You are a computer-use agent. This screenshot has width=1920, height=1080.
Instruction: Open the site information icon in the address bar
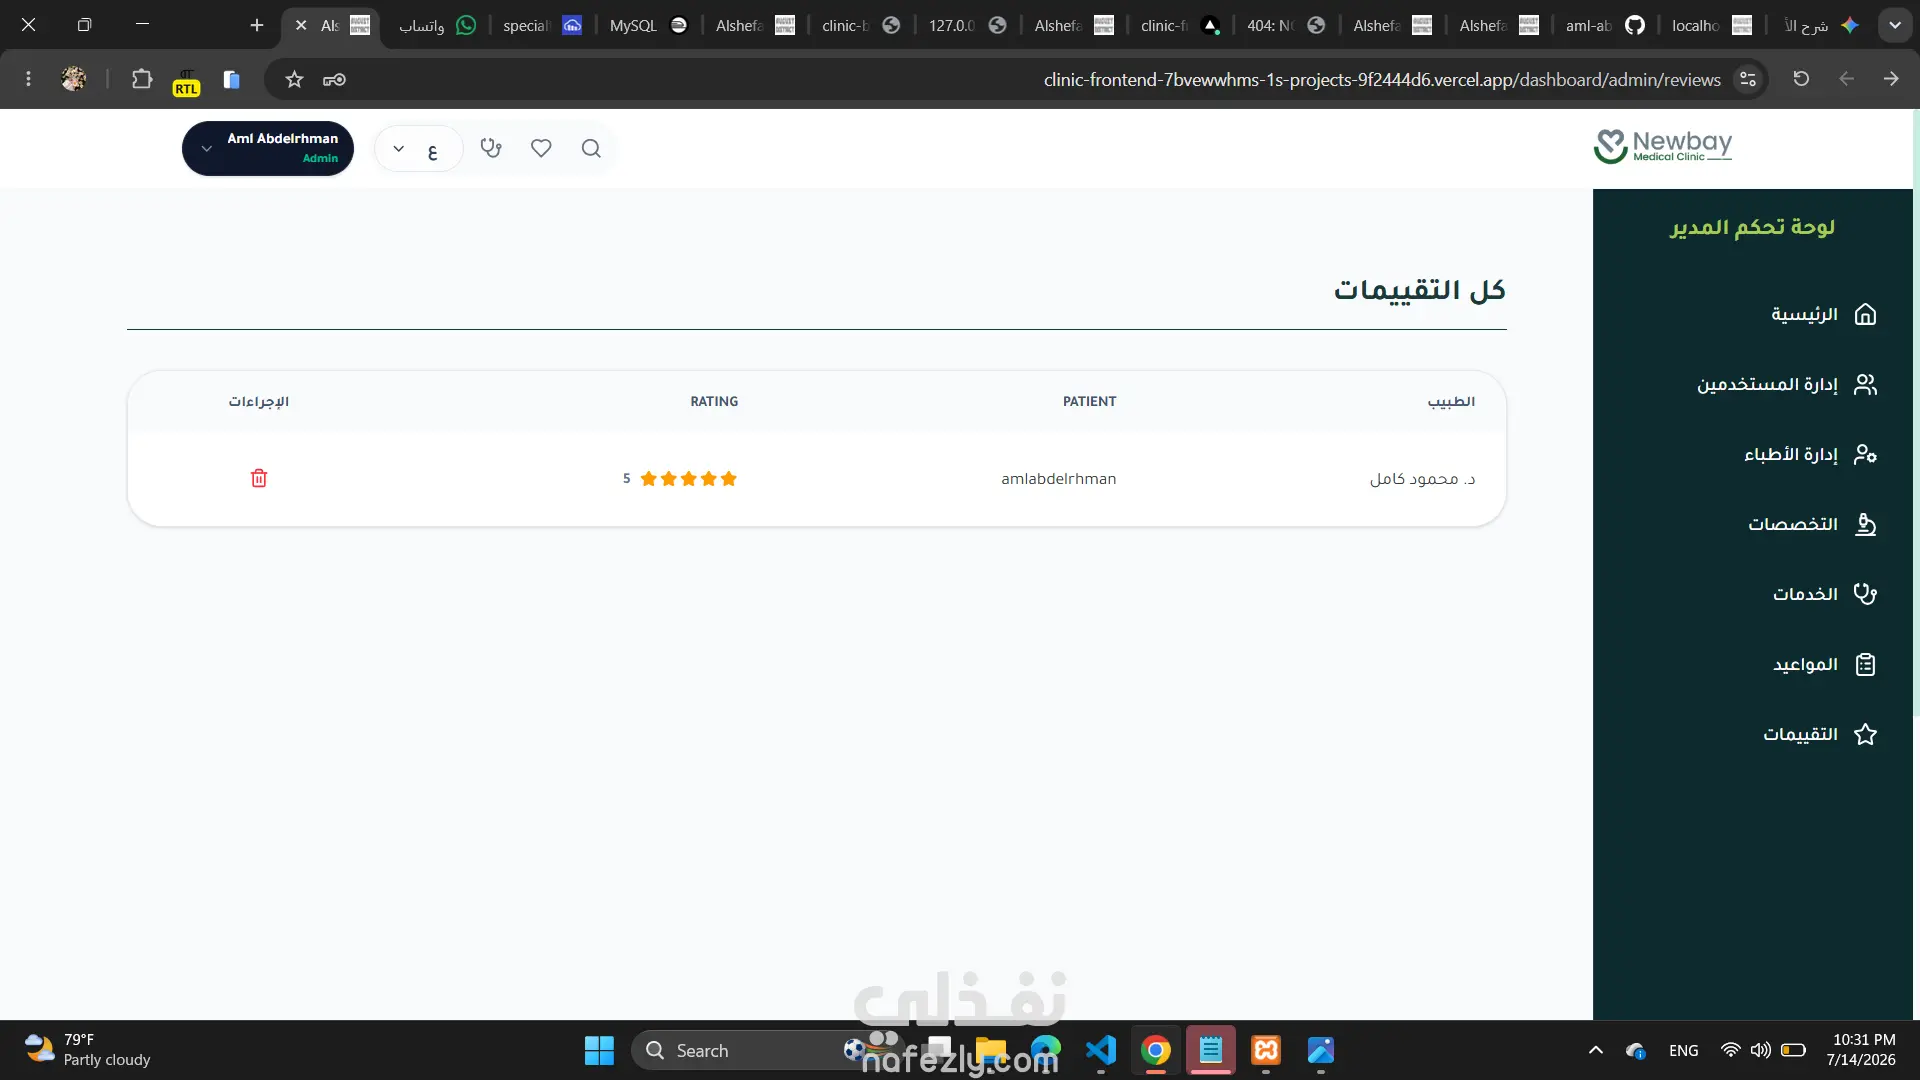tap(1748, 79)
